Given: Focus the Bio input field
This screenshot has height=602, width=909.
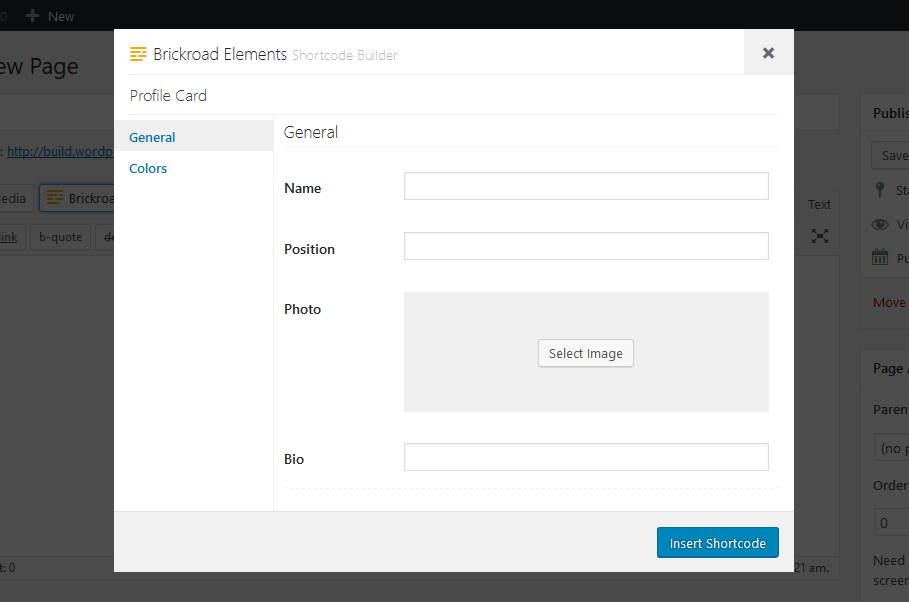Looking at the screenshot, I should 586,457.
